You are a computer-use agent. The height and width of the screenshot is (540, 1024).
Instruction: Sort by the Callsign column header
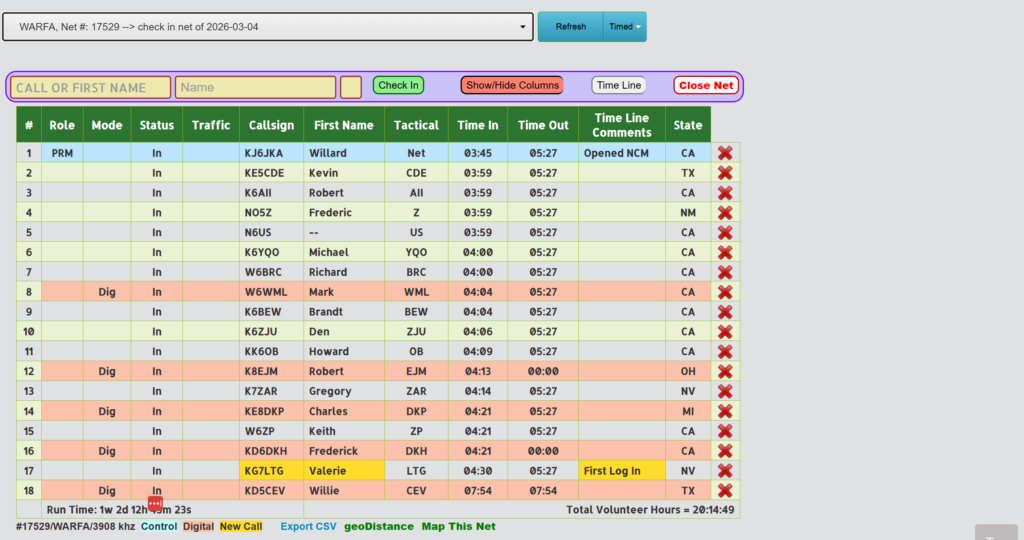coord(271,125)
